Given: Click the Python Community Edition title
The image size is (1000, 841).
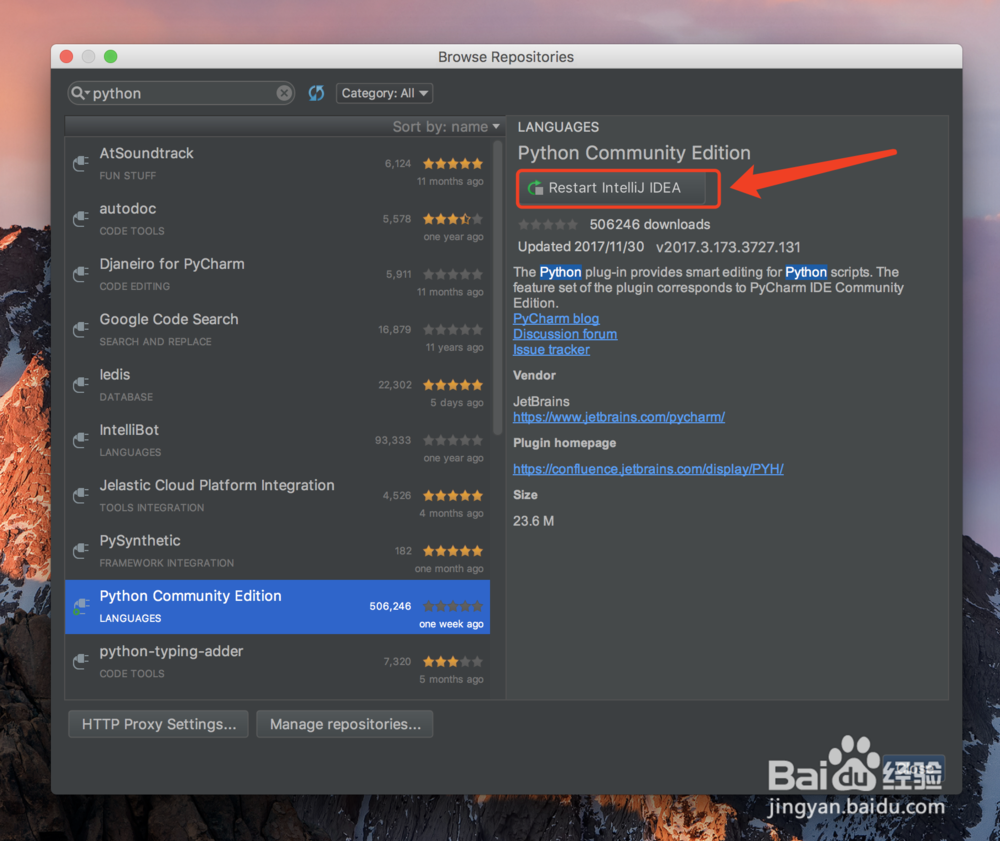Looking at the screenshot, I should [x=634, y=153].
